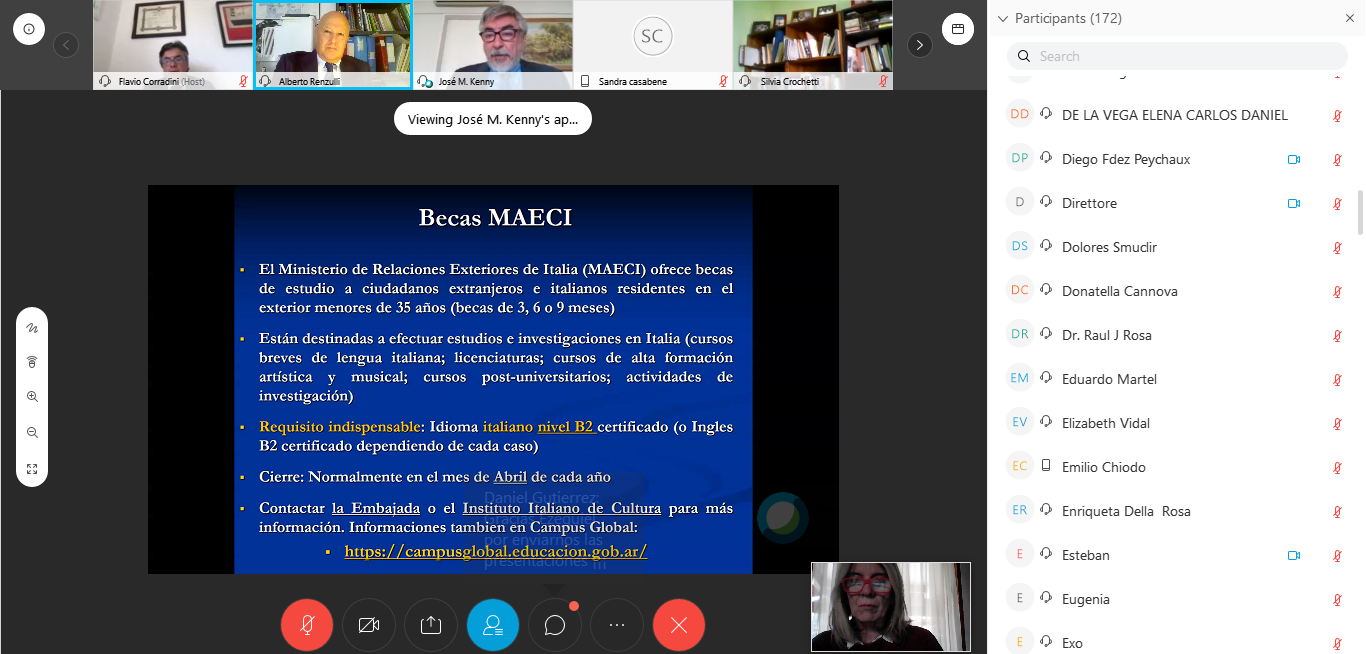Toggle the participants panel button

coord(493,625)
